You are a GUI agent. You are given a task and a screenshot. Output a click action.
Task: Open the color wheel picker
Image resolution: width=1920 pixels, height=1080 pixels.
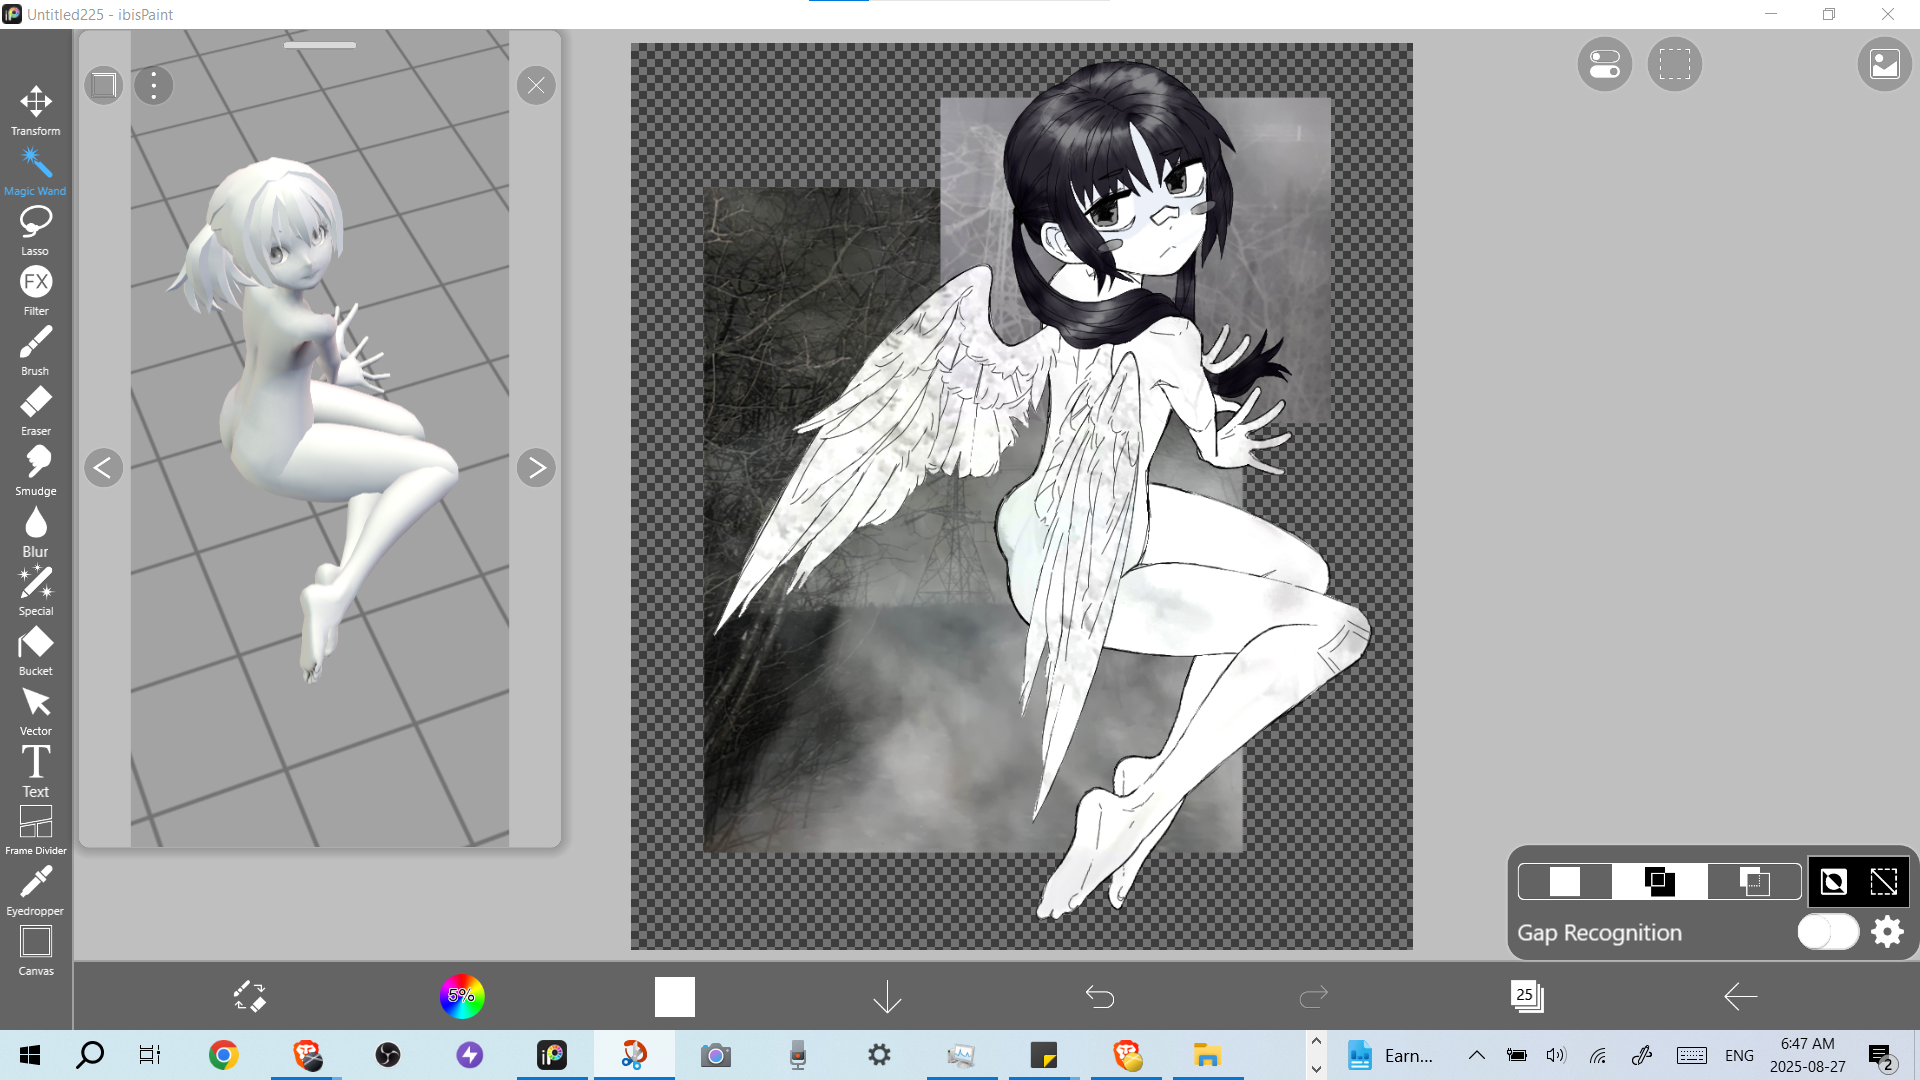pos(461,996)
